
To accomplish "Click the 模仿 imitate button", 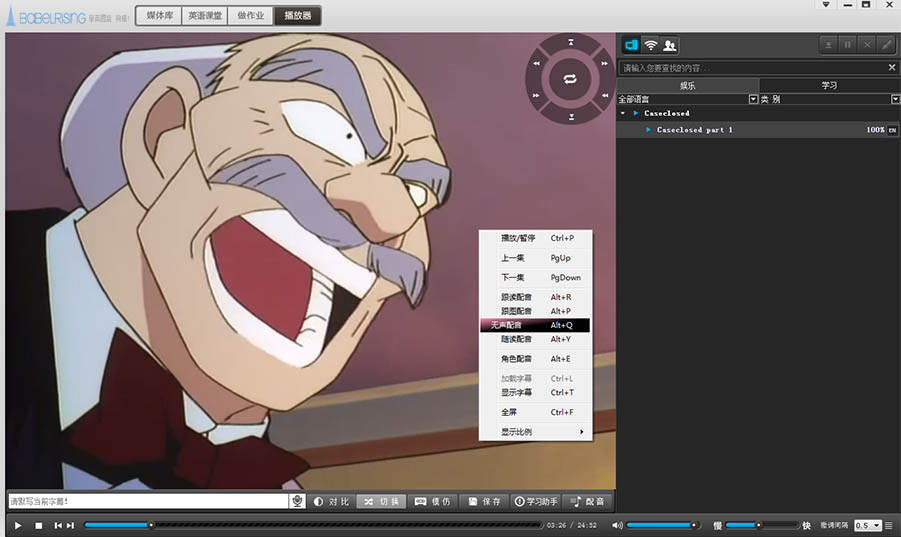I will pyautogui.click(x=433, y=501).
